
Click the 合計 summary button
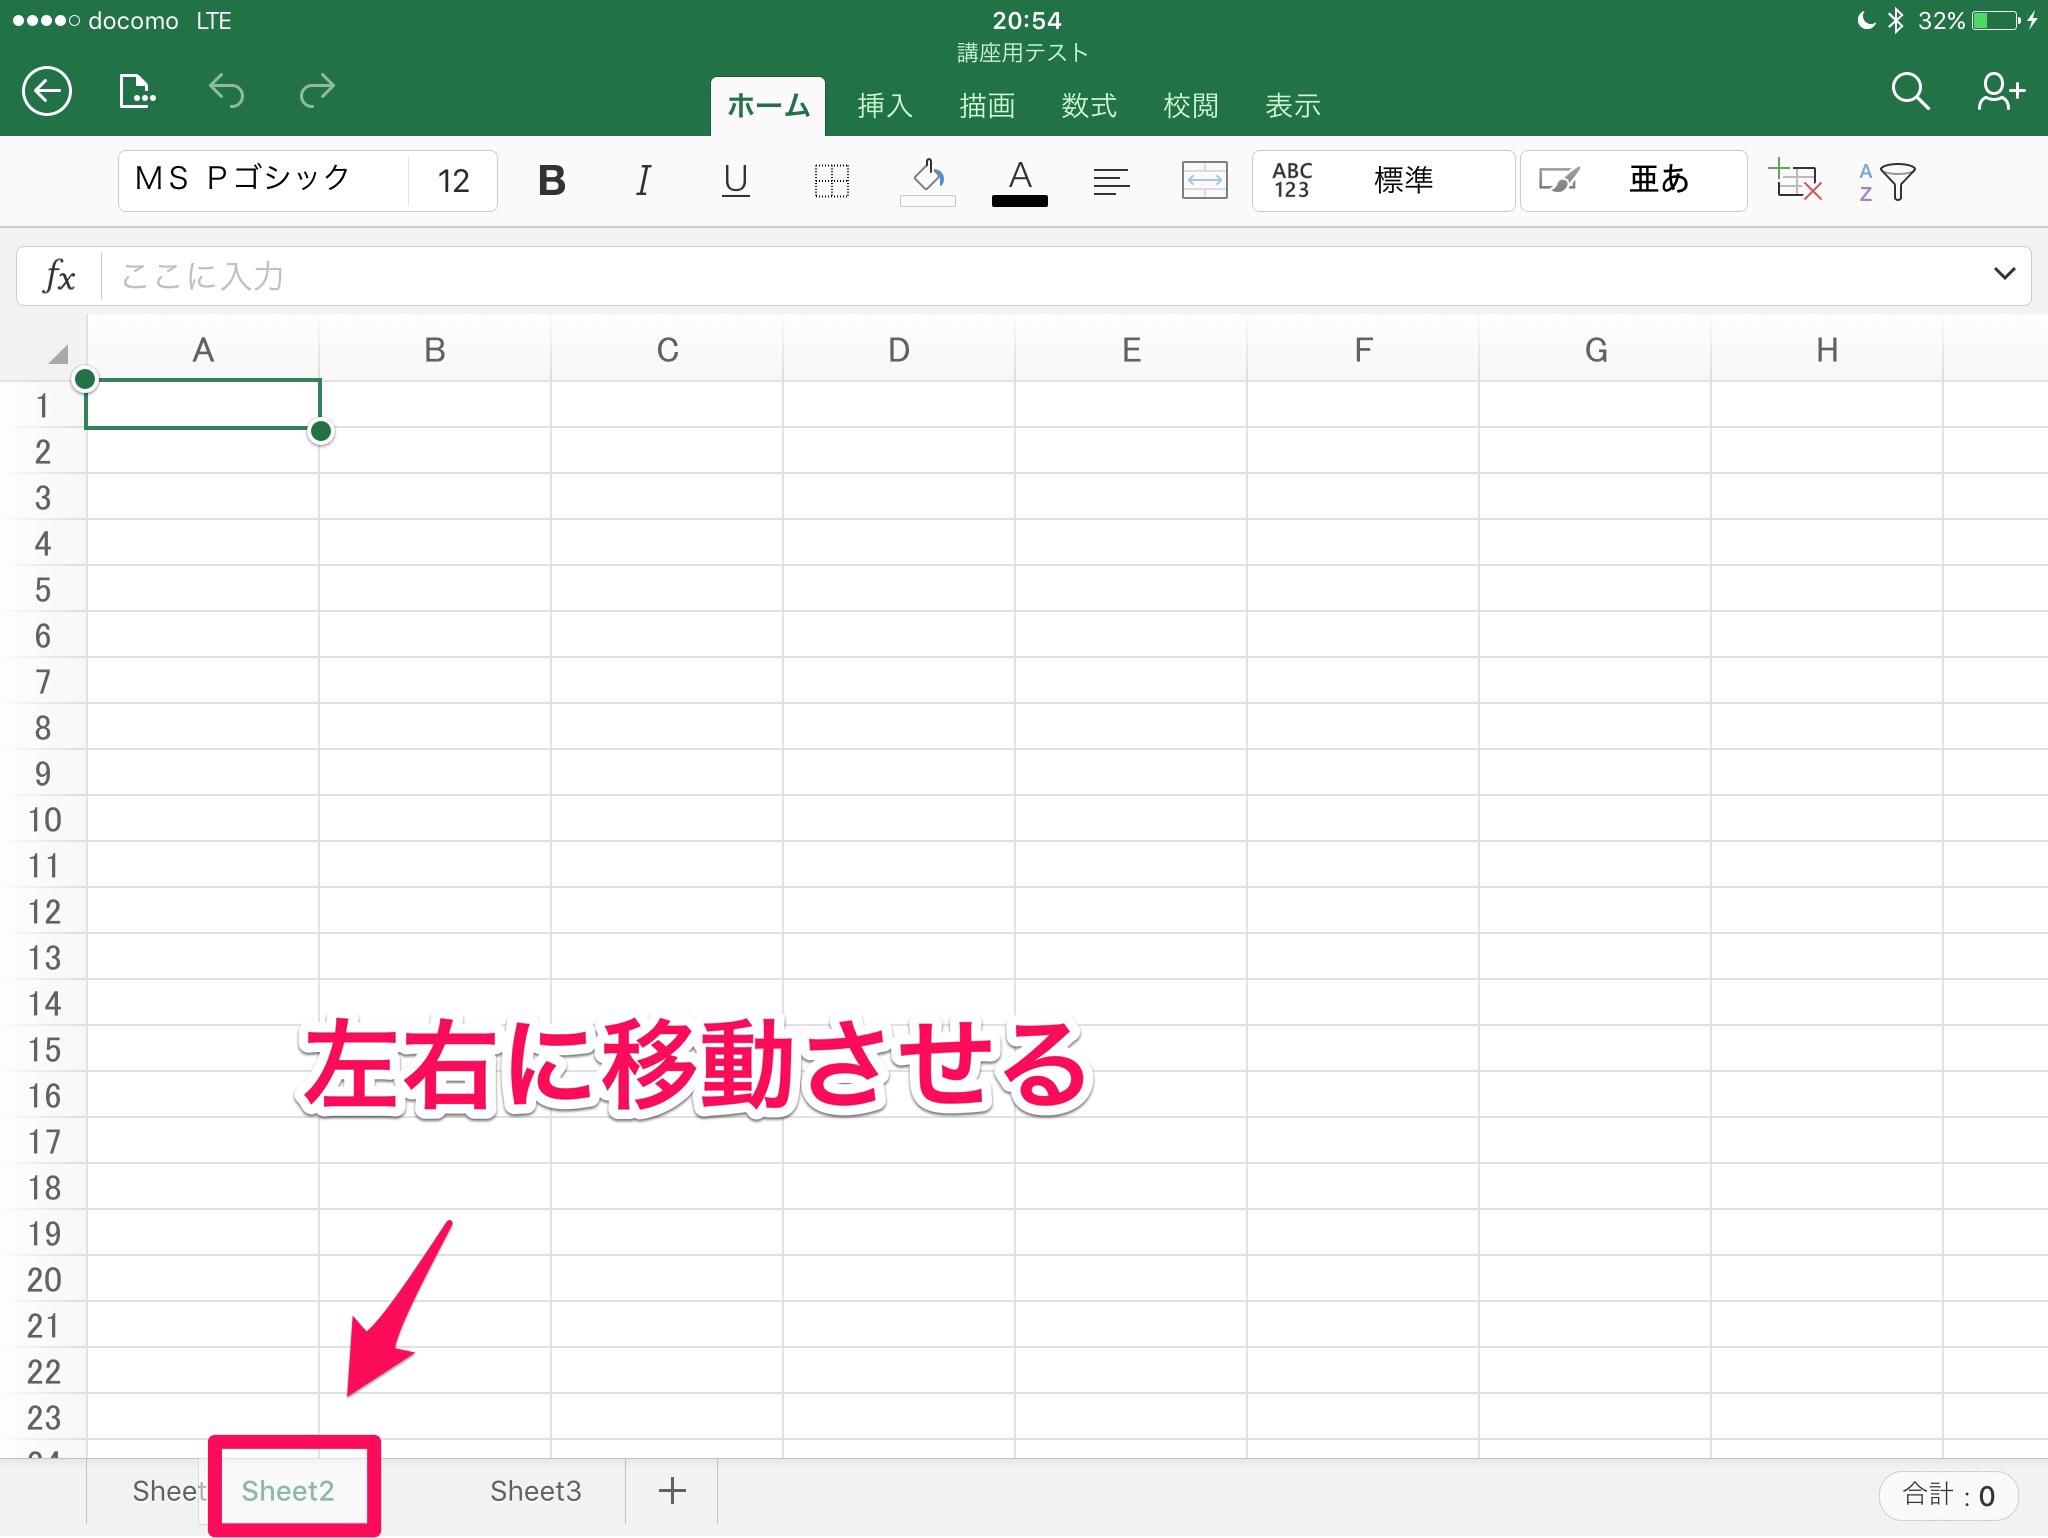pos(1948,1495)
